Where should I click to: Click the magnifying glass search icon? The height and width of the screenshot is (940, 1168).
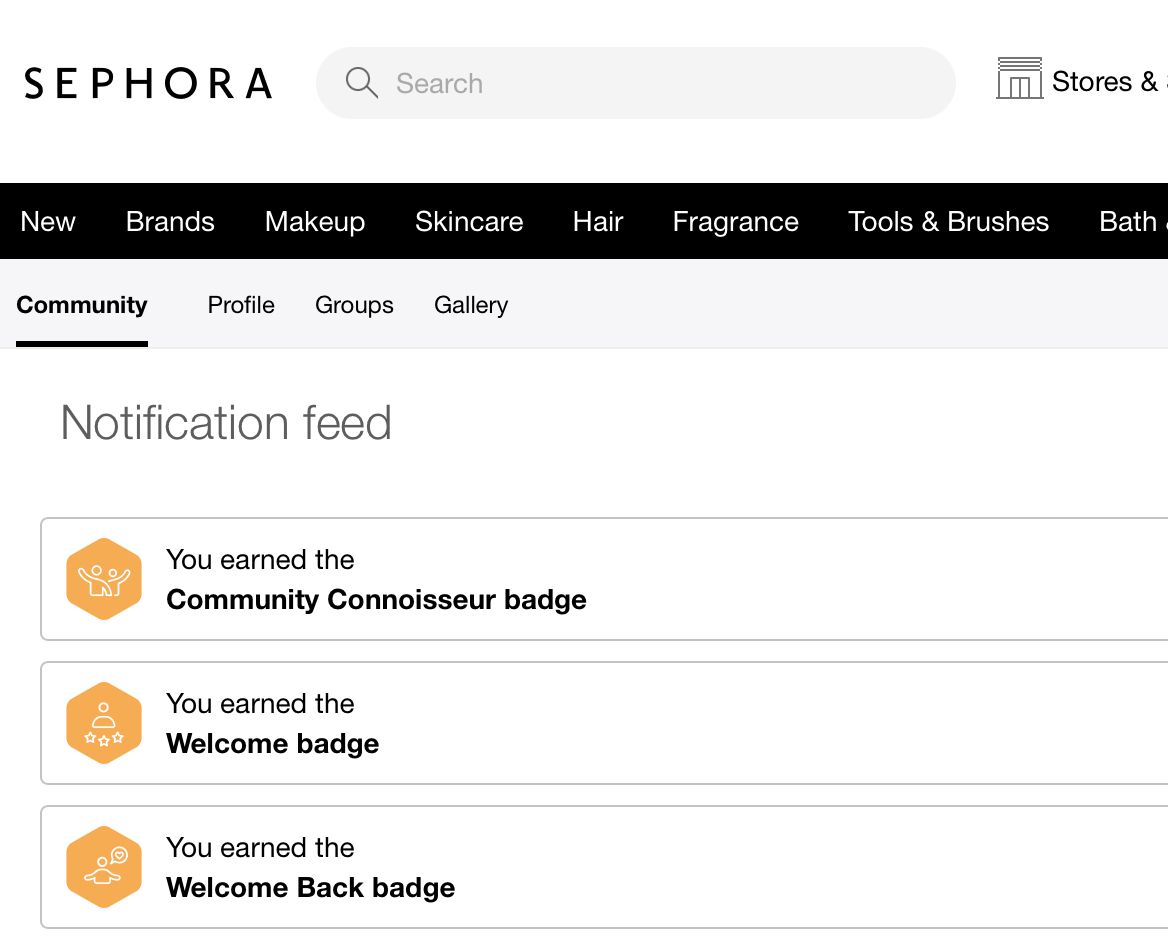click(361, 83)
